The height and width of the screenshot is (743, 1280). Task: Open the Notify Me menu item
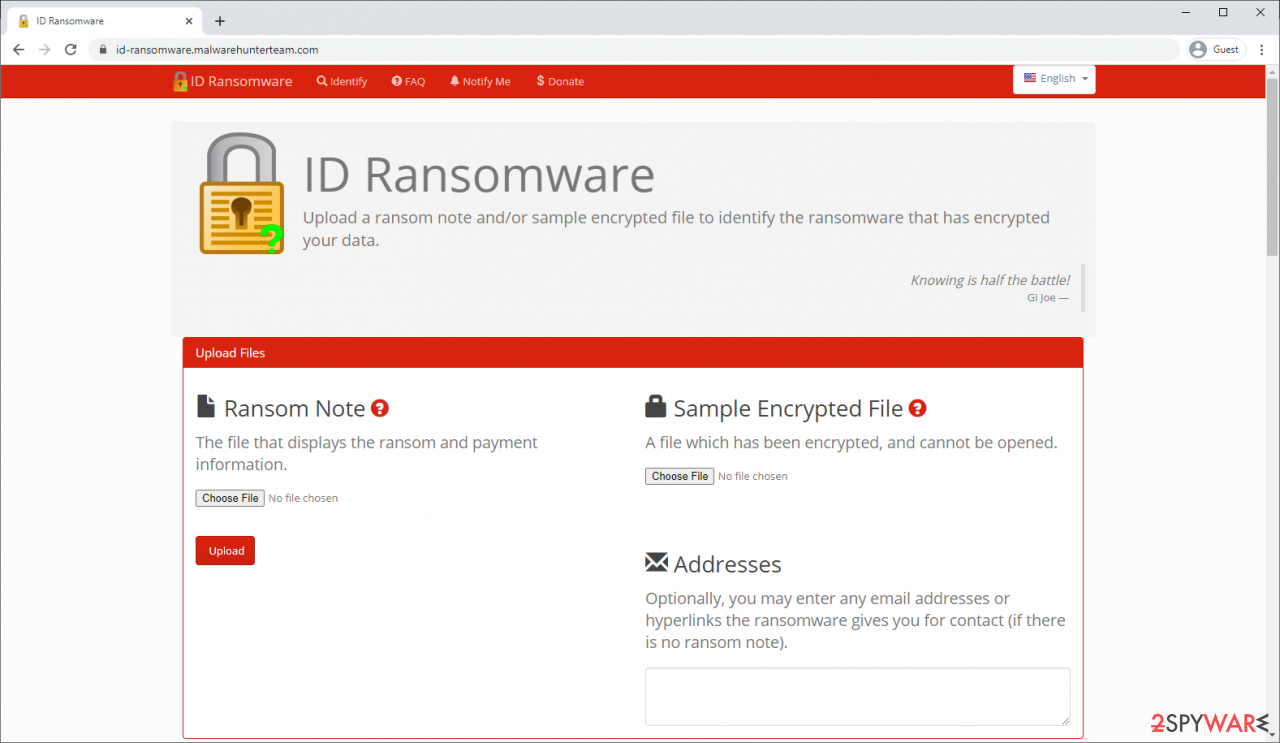pos(480,82)
